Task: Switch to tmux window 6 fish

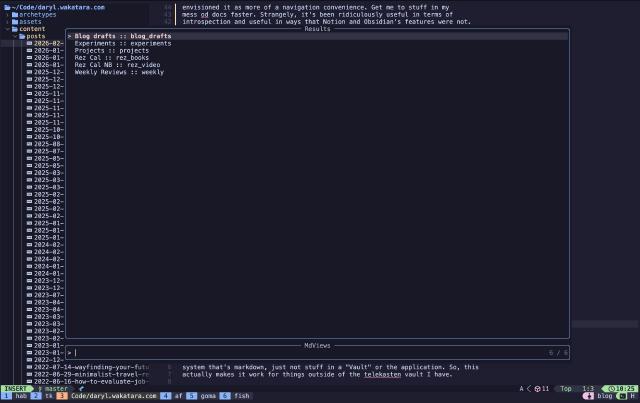Action: coord(235,396)
